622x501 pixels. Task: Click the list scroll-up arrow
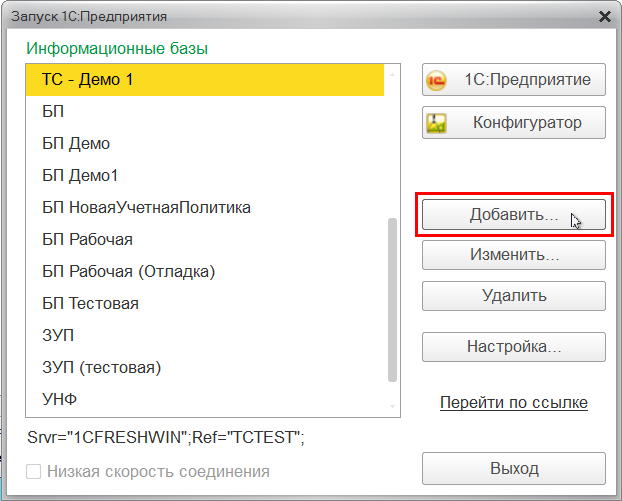pos(392,74)
